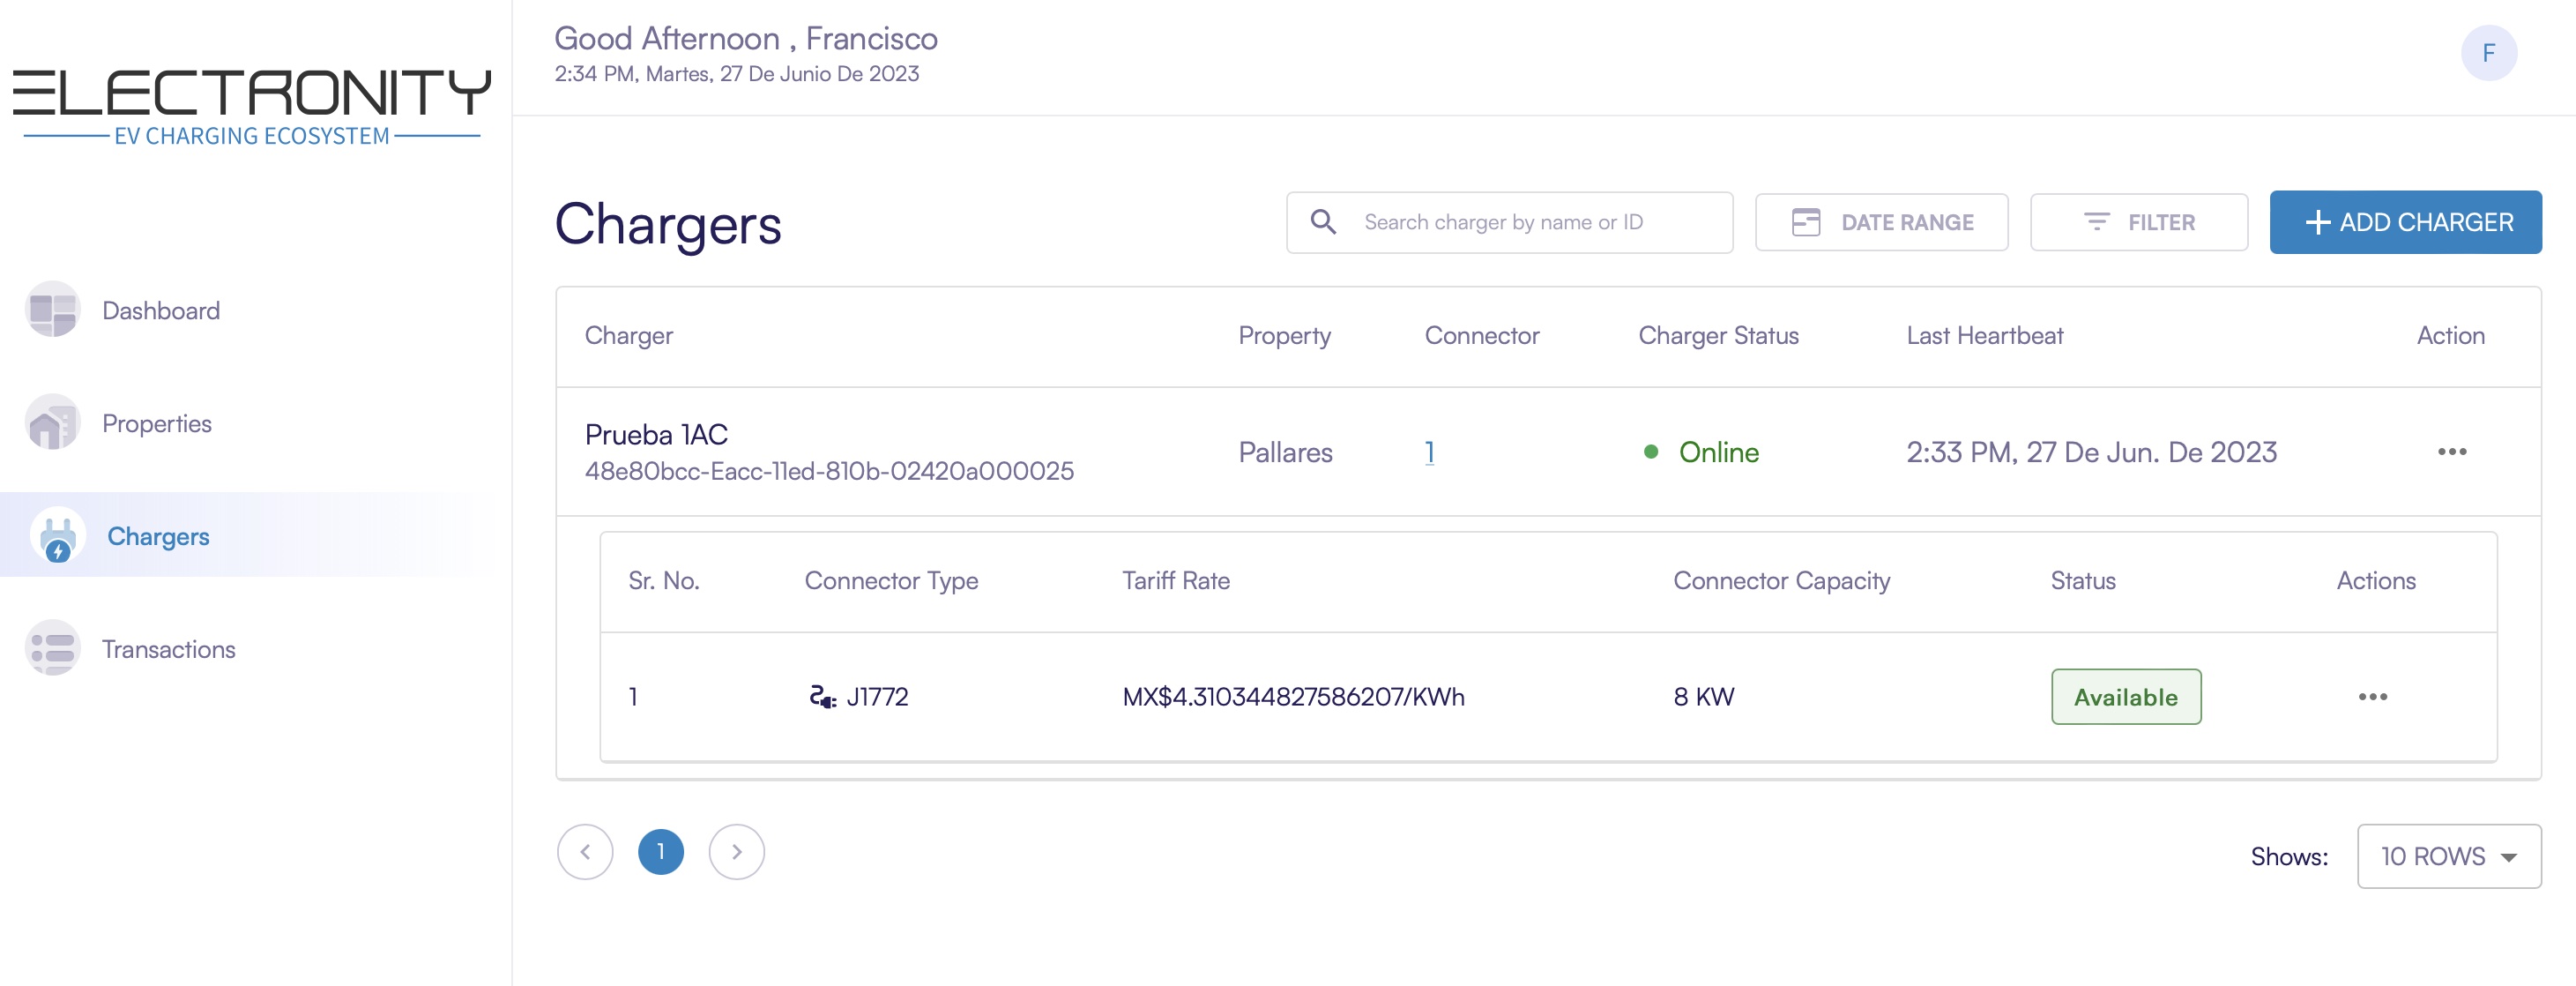Click the Properties building icon

(x=52, y=423)
